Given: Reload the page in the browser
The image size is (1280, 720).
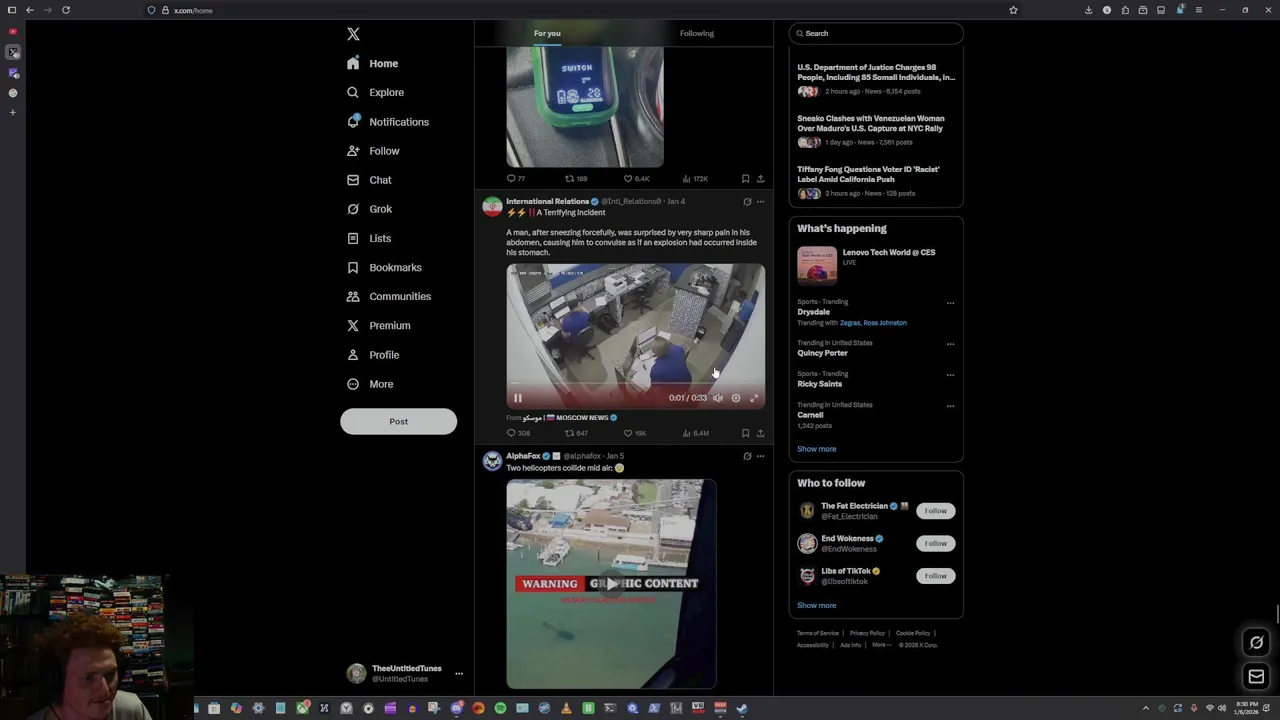Looking at the screenshot, I should [x=66, y=10].
